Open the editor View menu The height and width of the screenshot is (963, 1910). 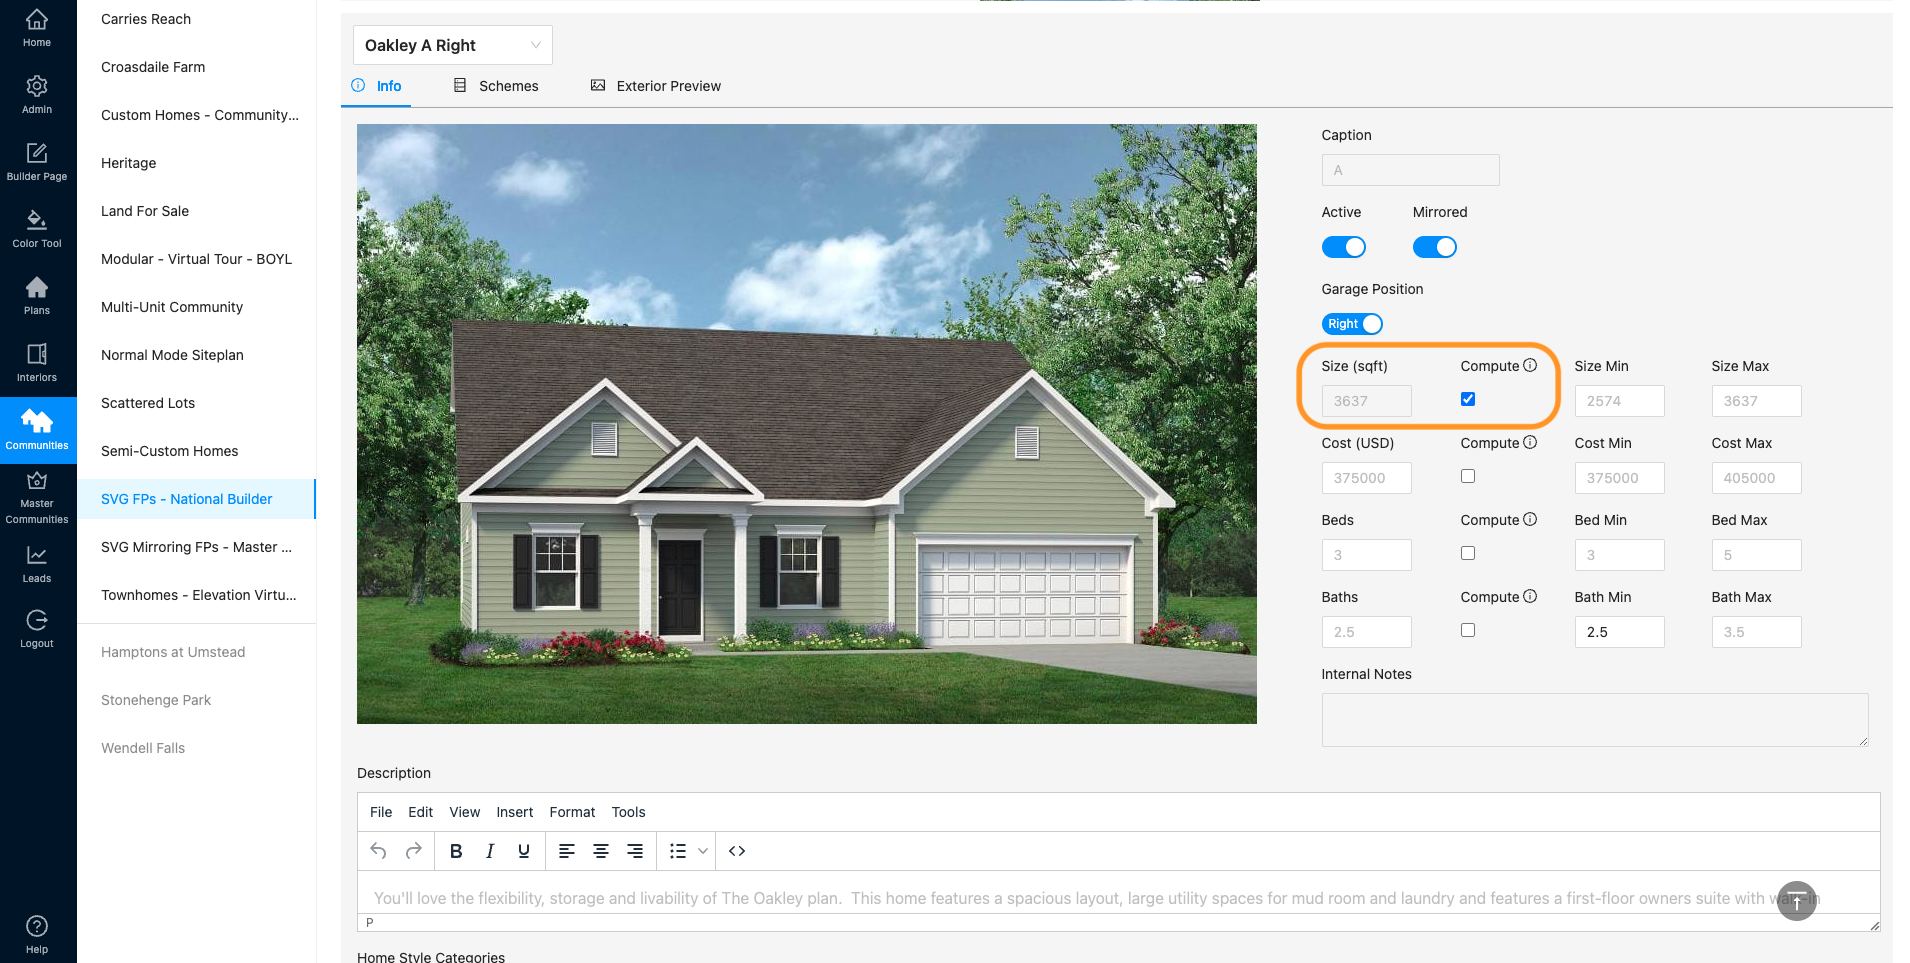[464, 812]
